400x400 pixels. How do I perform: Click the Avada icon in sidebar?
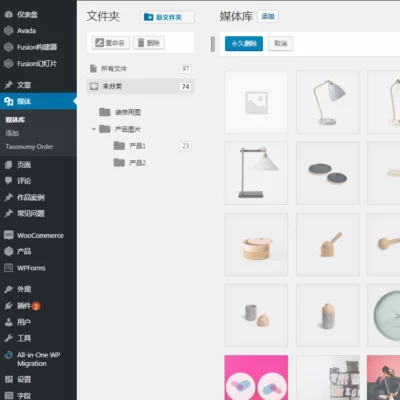pyautogui.click(x=9, y=31)
